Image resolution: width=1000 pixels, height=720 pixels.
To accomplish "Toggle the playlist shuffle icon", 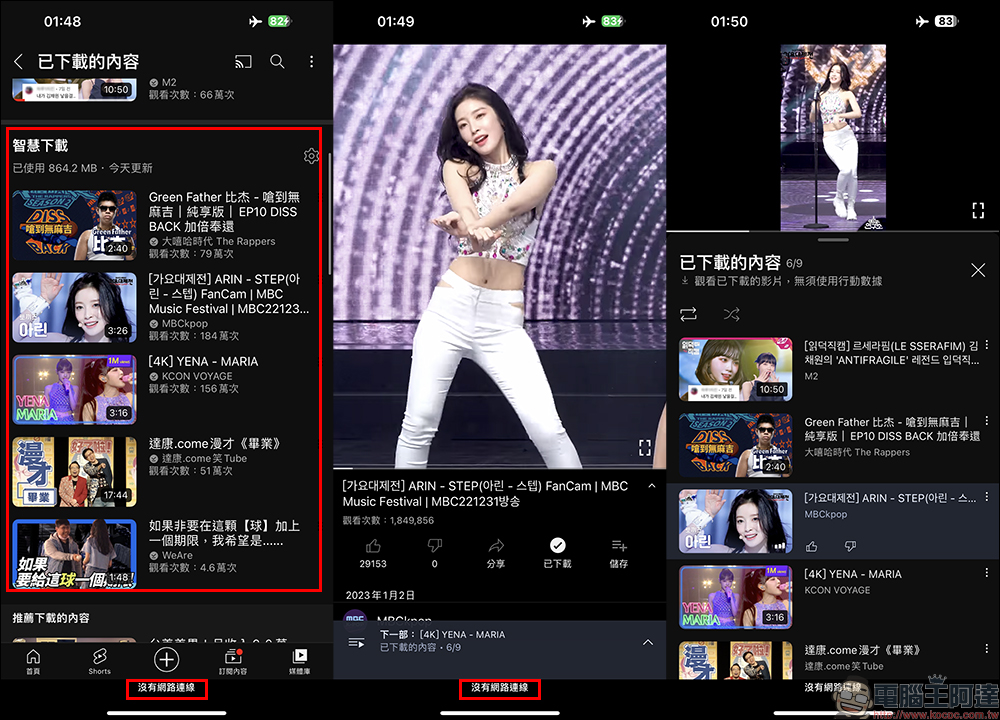I will tap(732, 314).
